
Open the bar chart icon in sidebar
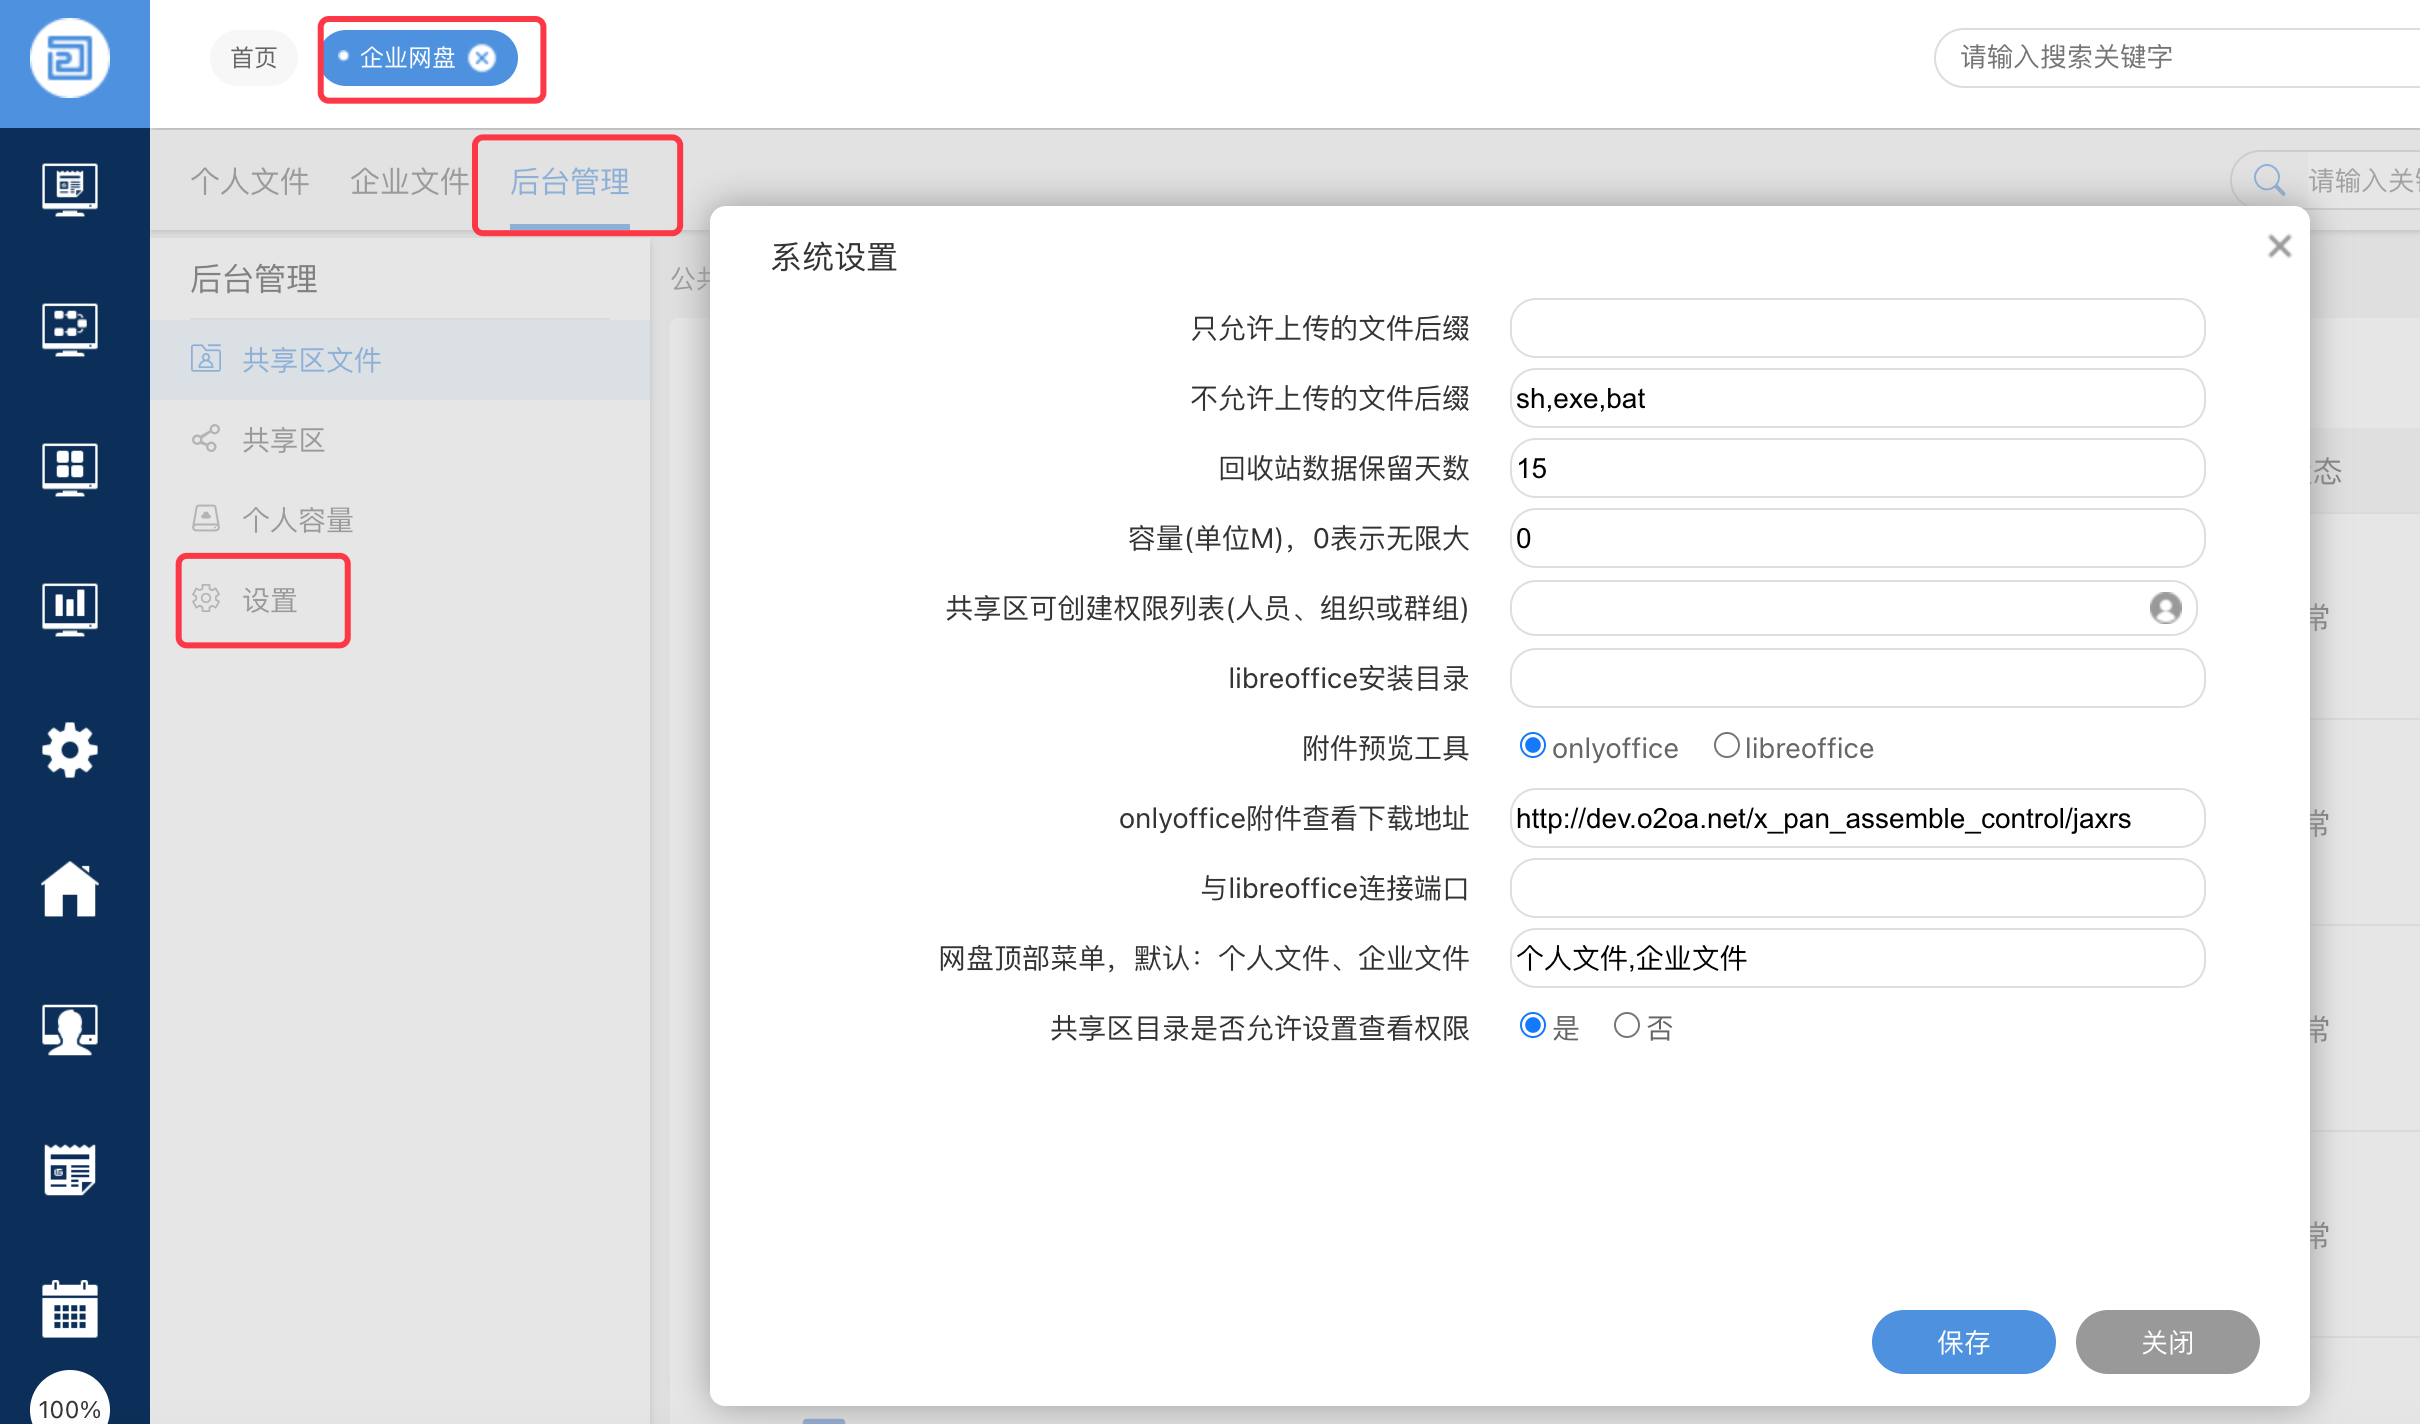pos(69,608)
